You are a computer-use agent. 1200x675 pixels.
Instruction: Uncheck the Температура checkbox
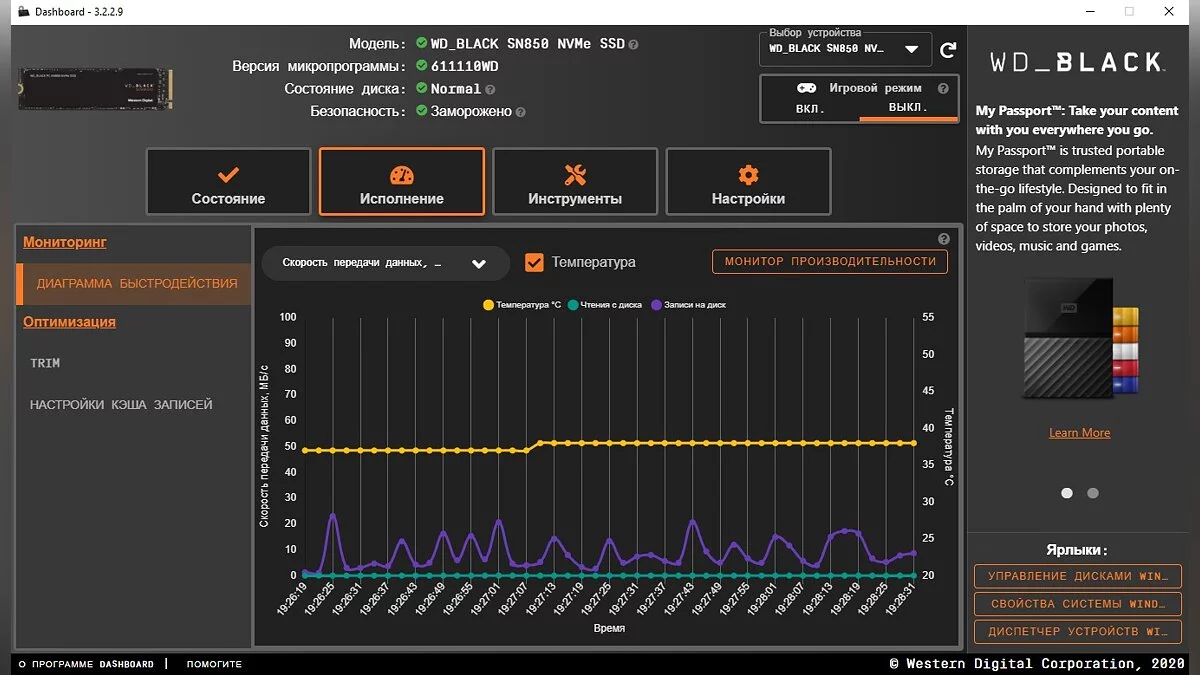pyautogui.click(x=534, y=262)
